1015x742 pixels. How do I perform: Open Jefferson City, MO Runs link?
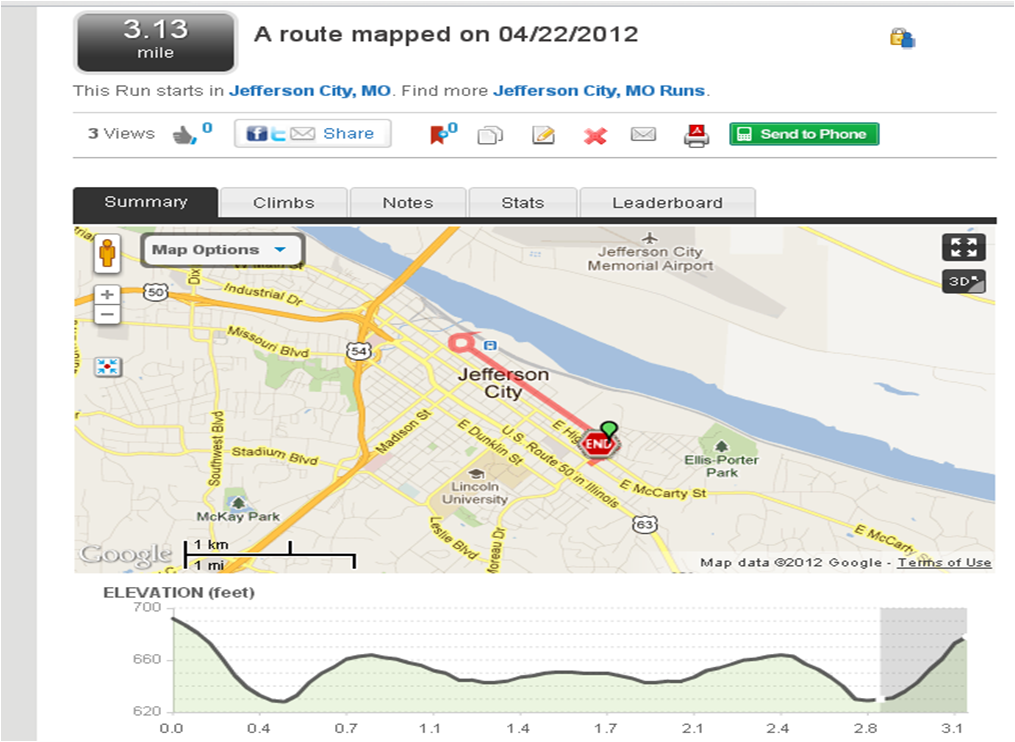[599, 91]
